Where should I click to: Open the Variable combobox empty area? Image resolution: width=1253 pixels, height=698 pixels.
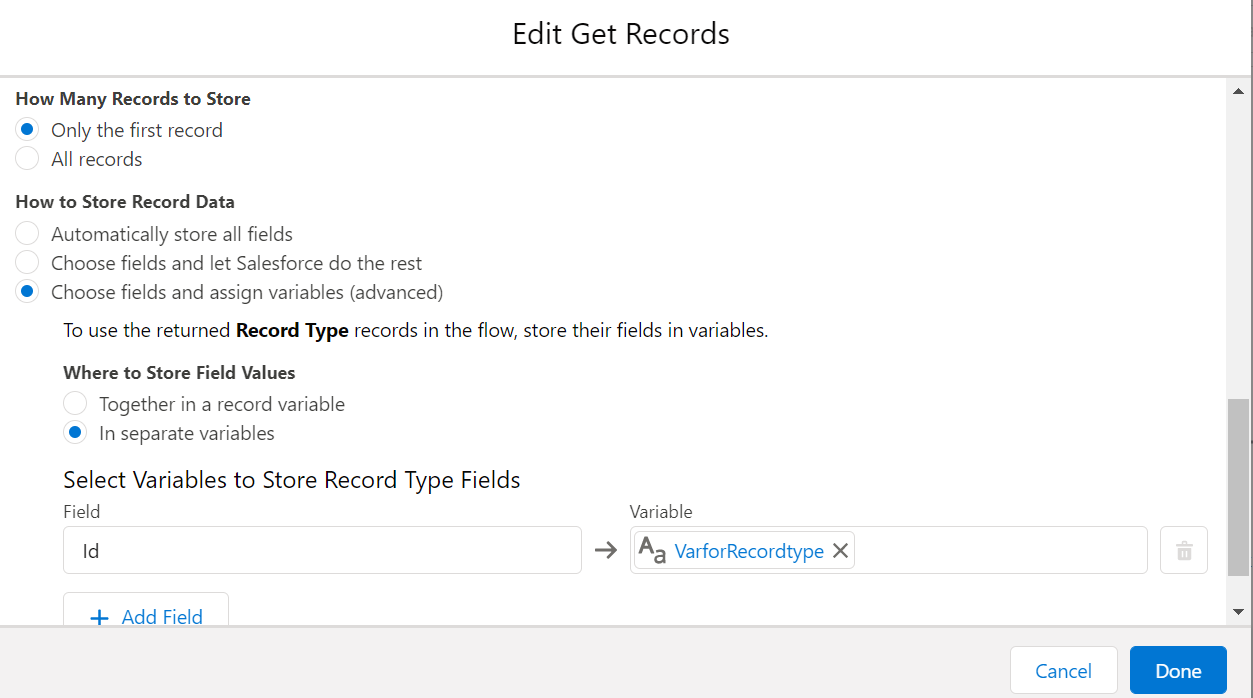coord(1000,551)
